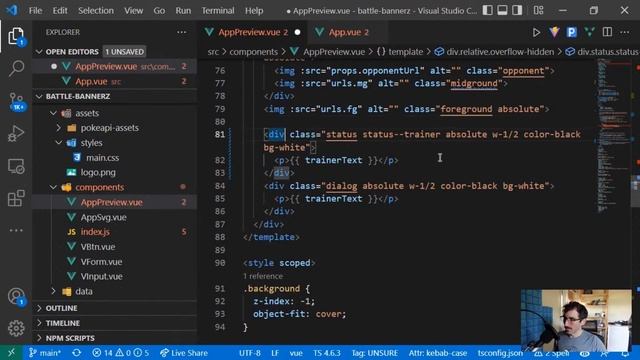The width and height of the screenshot is (640, 360).
Task: Open Explorer views and more actions ellipsis
Action: (x=182, y=32)
